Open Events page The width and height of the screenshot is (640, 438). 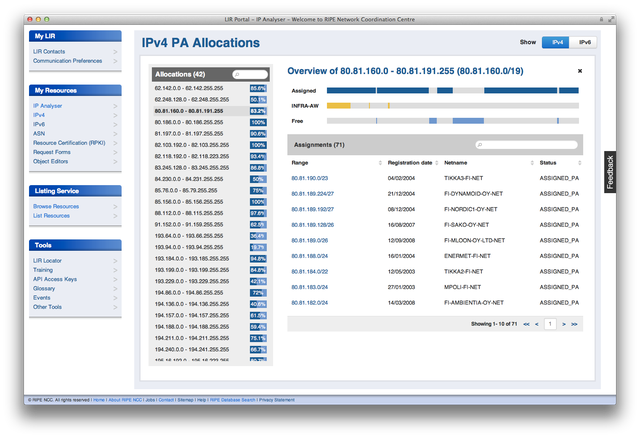[42, 298]
